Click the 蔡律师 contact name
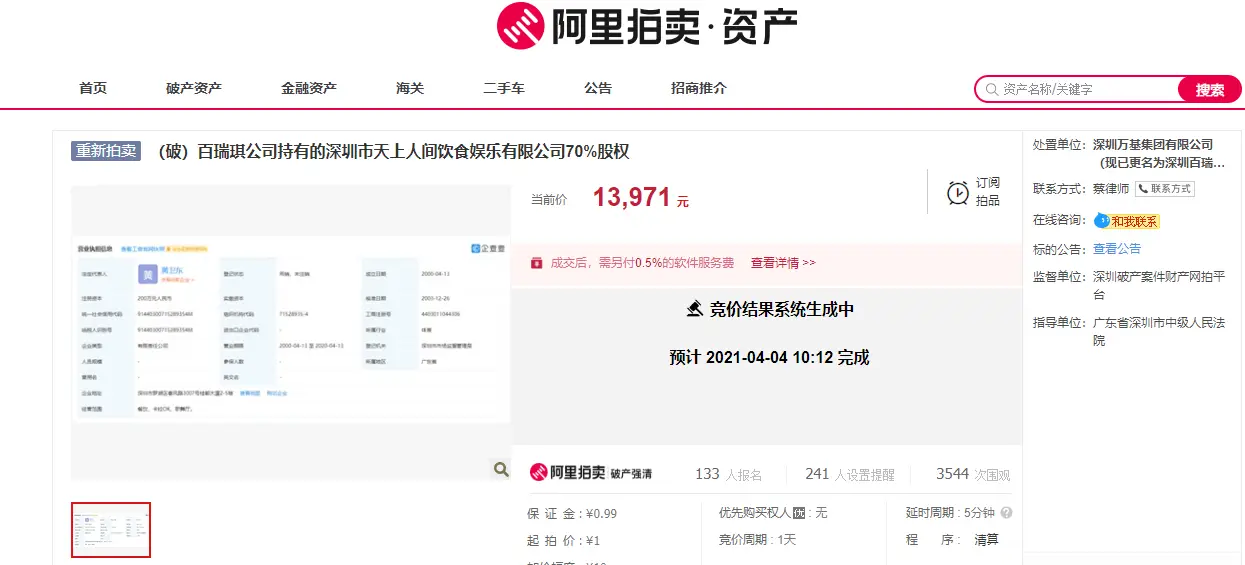The height and width of the screenshot is (565, 1245). point(1111,188)
